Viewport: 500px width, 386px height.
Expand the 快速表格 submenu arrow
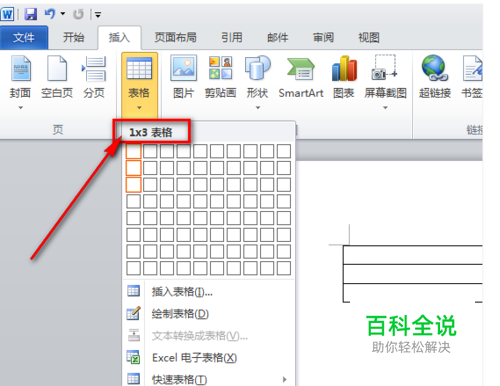pyautogui.click(x=284, y=379)
